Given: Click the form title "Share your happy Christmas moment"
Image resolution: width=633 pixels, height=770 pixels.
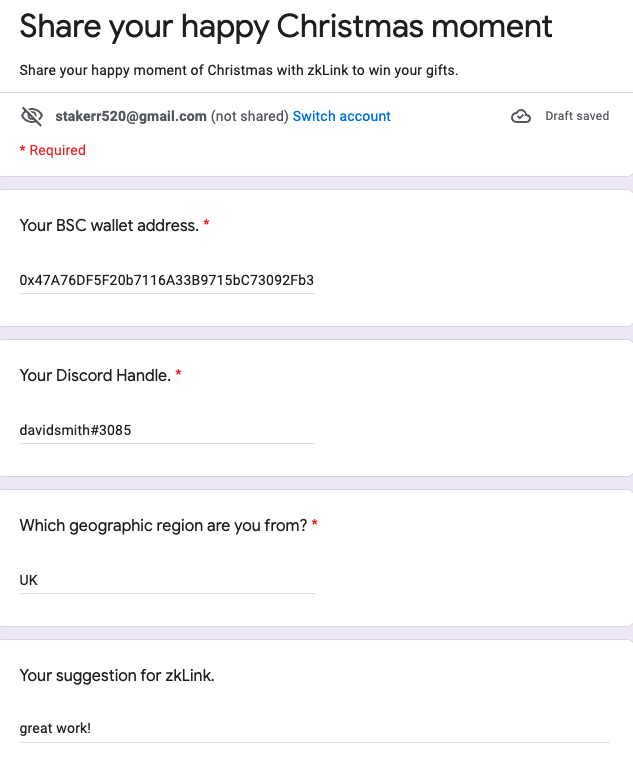Looking at the screenshot, I should tap(286, 28).
